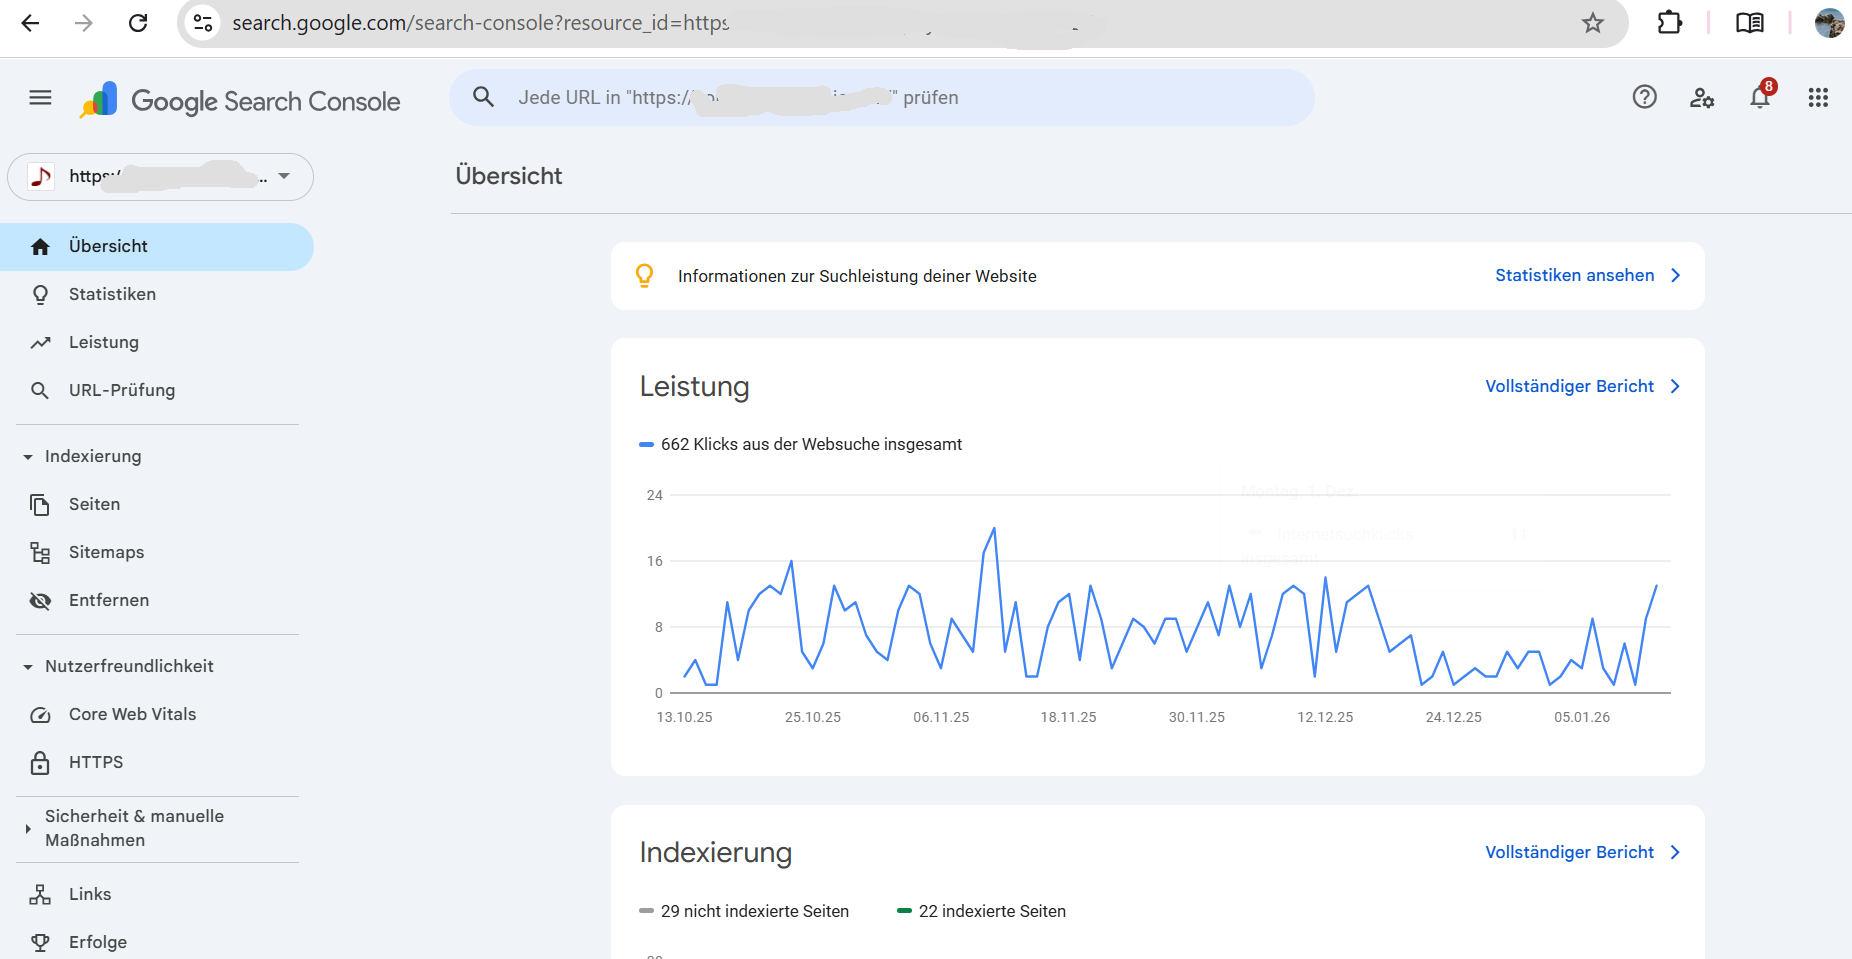The width and height of the screenshot is (1852, 959).
Task: Click the peak point on the clicks chart
Action: coord(994,529)
